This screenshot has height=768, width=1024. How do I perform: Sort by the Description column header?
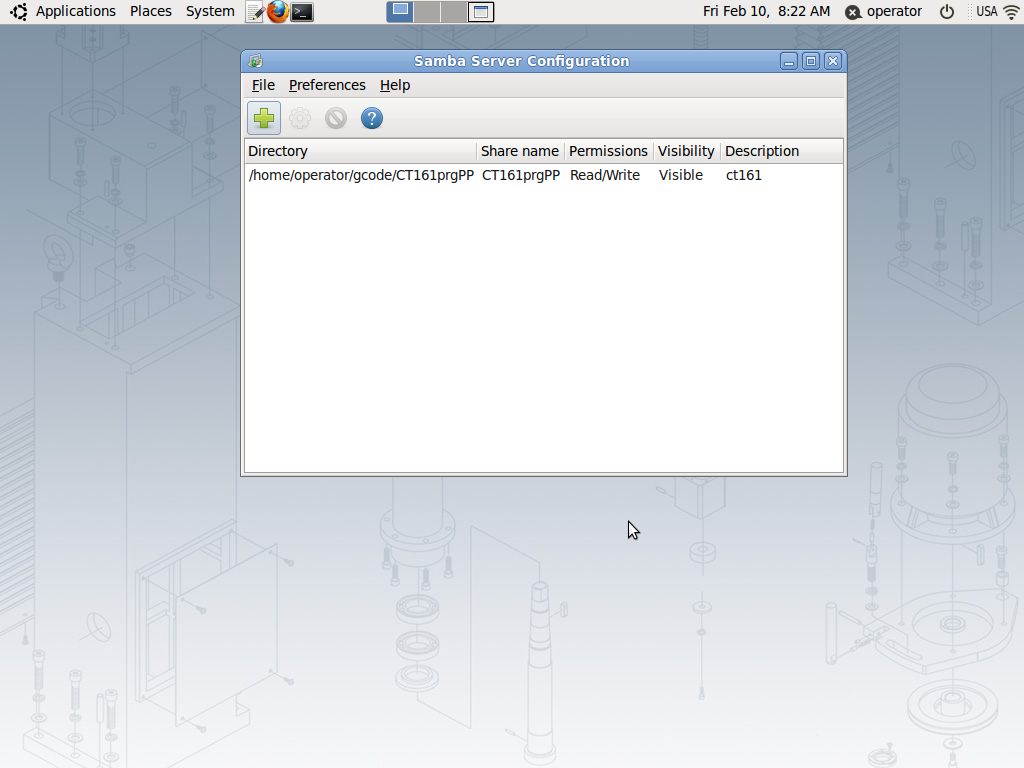click(x=781, y=151)
